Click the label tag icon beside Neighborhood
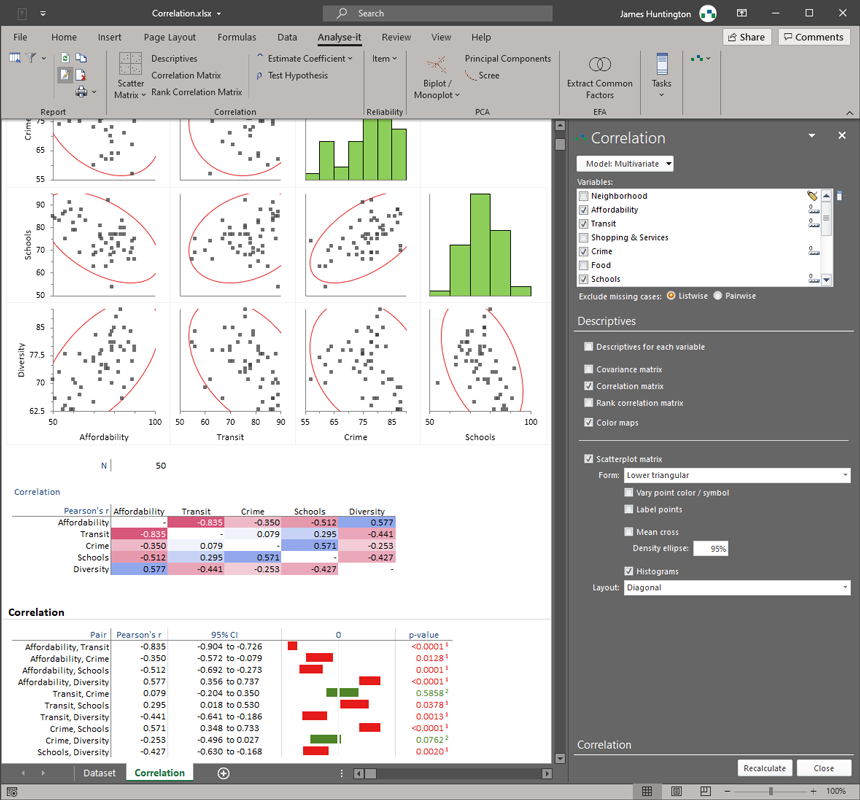The image size is (860, 800). click(813, 196)
